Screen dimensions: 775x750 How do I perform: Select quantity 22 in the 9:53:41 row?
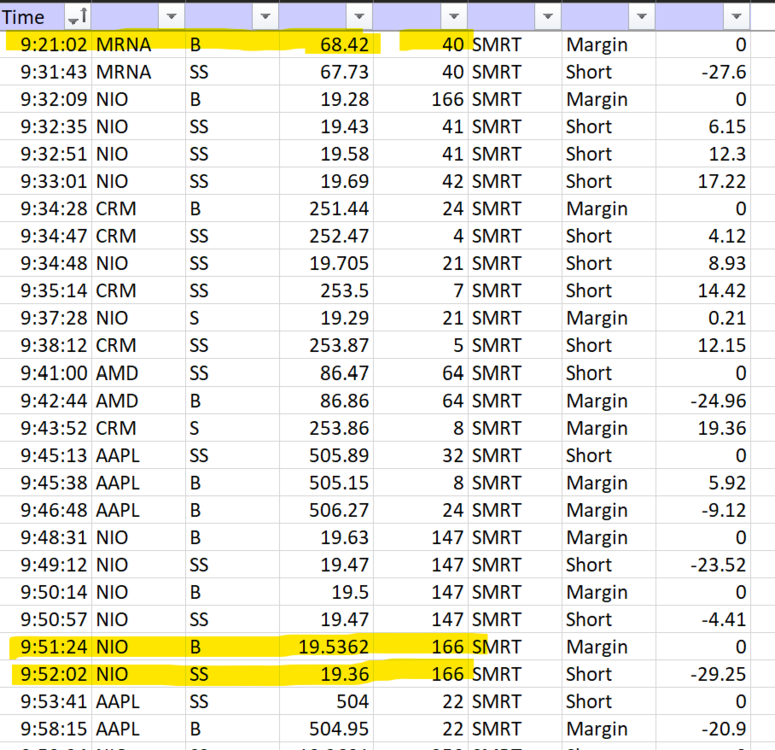421,702
